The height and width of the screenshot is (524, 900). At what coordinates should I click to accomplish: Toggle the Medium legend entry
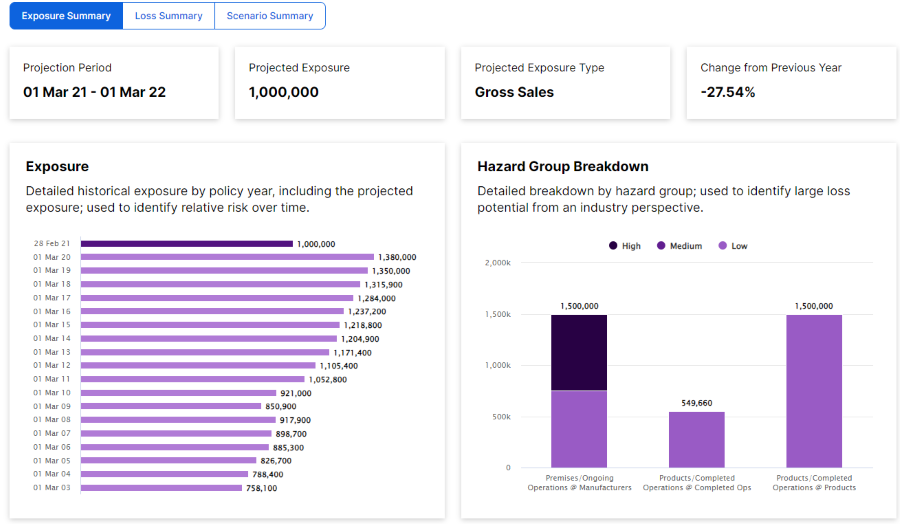[x=679, y=246]
